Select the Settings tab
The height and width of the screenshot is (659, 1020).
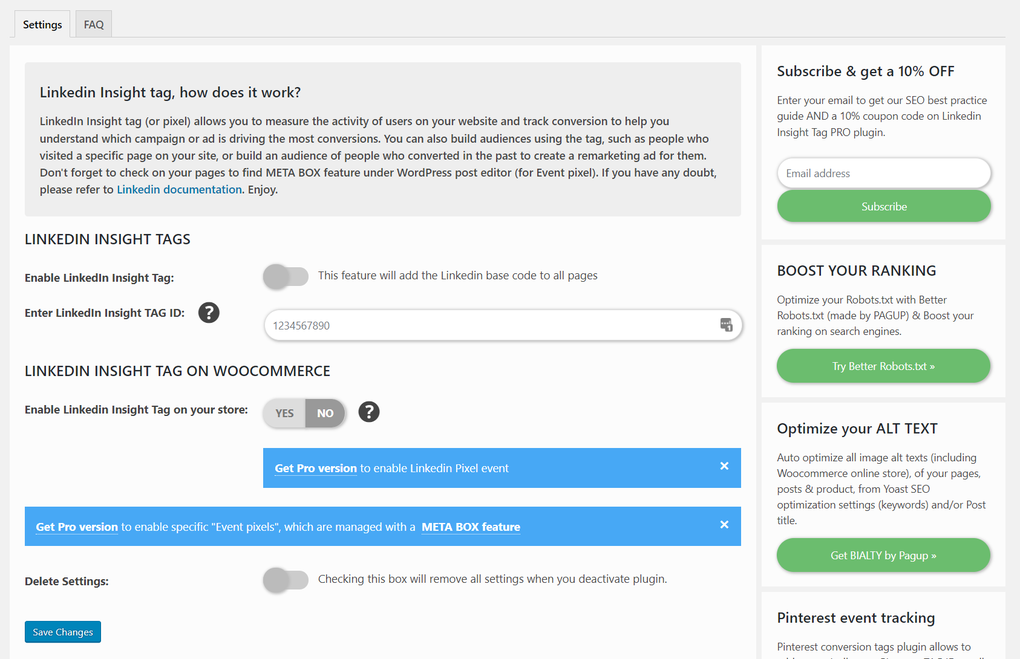(41, 23)
